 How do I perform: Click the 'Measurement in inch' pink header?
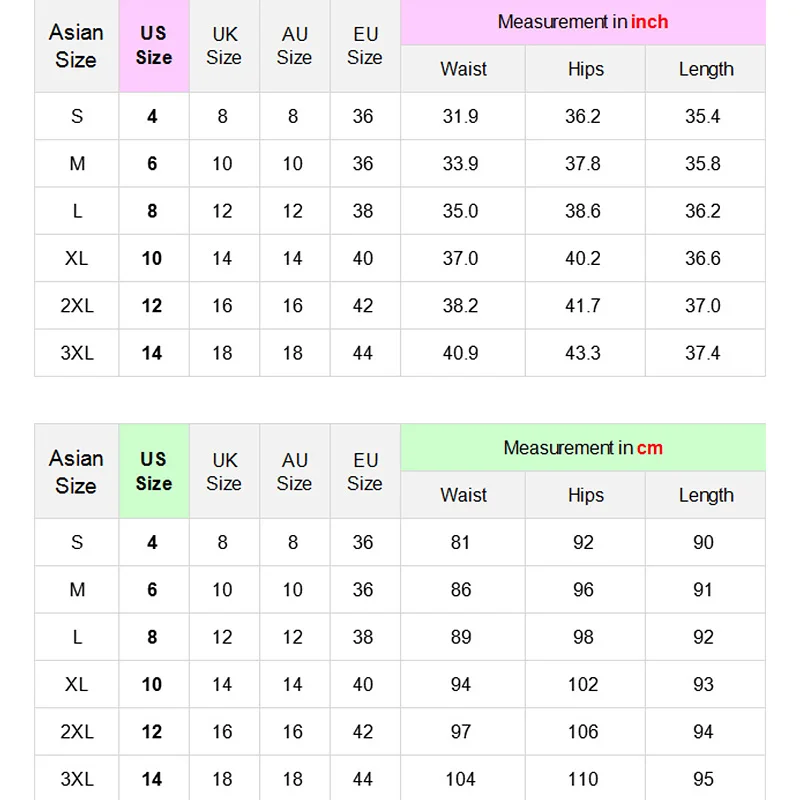[583, 22]
